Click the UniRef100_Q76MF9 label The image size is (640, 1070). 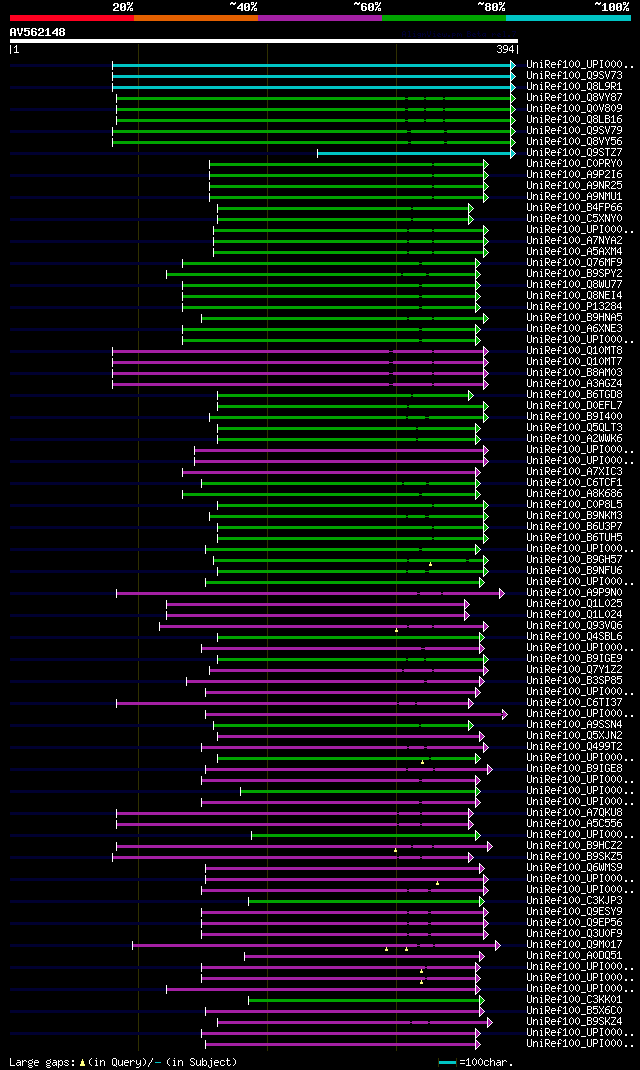pos(574,263)
